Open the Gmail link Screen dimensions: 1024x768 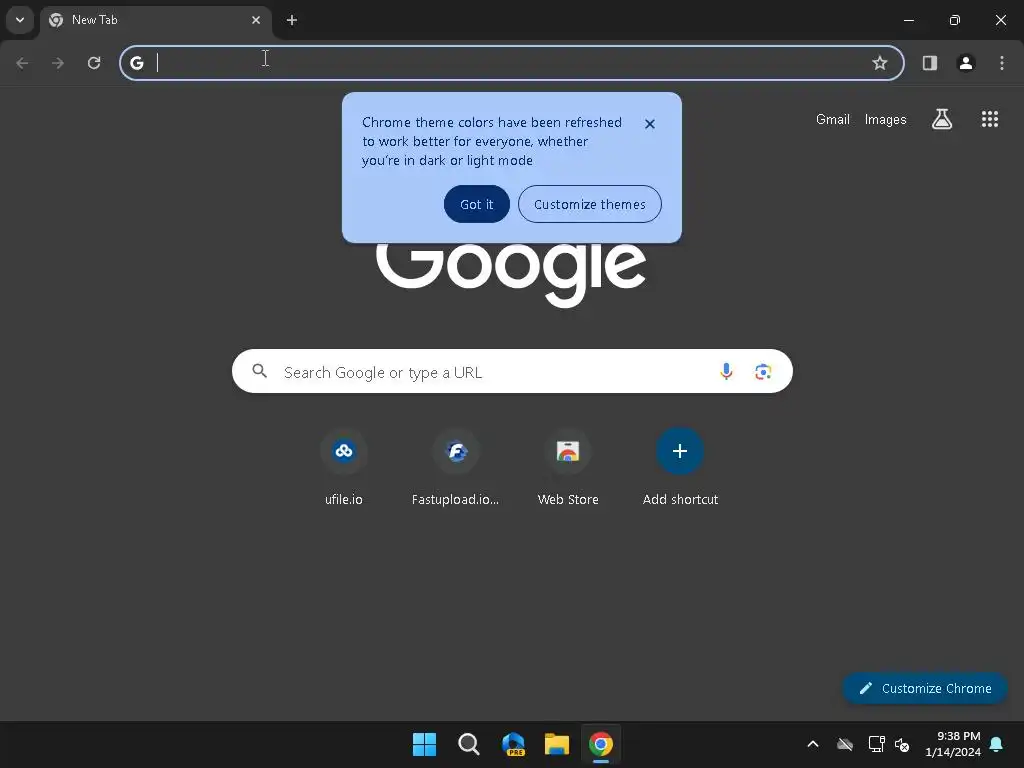coord(833,120)
